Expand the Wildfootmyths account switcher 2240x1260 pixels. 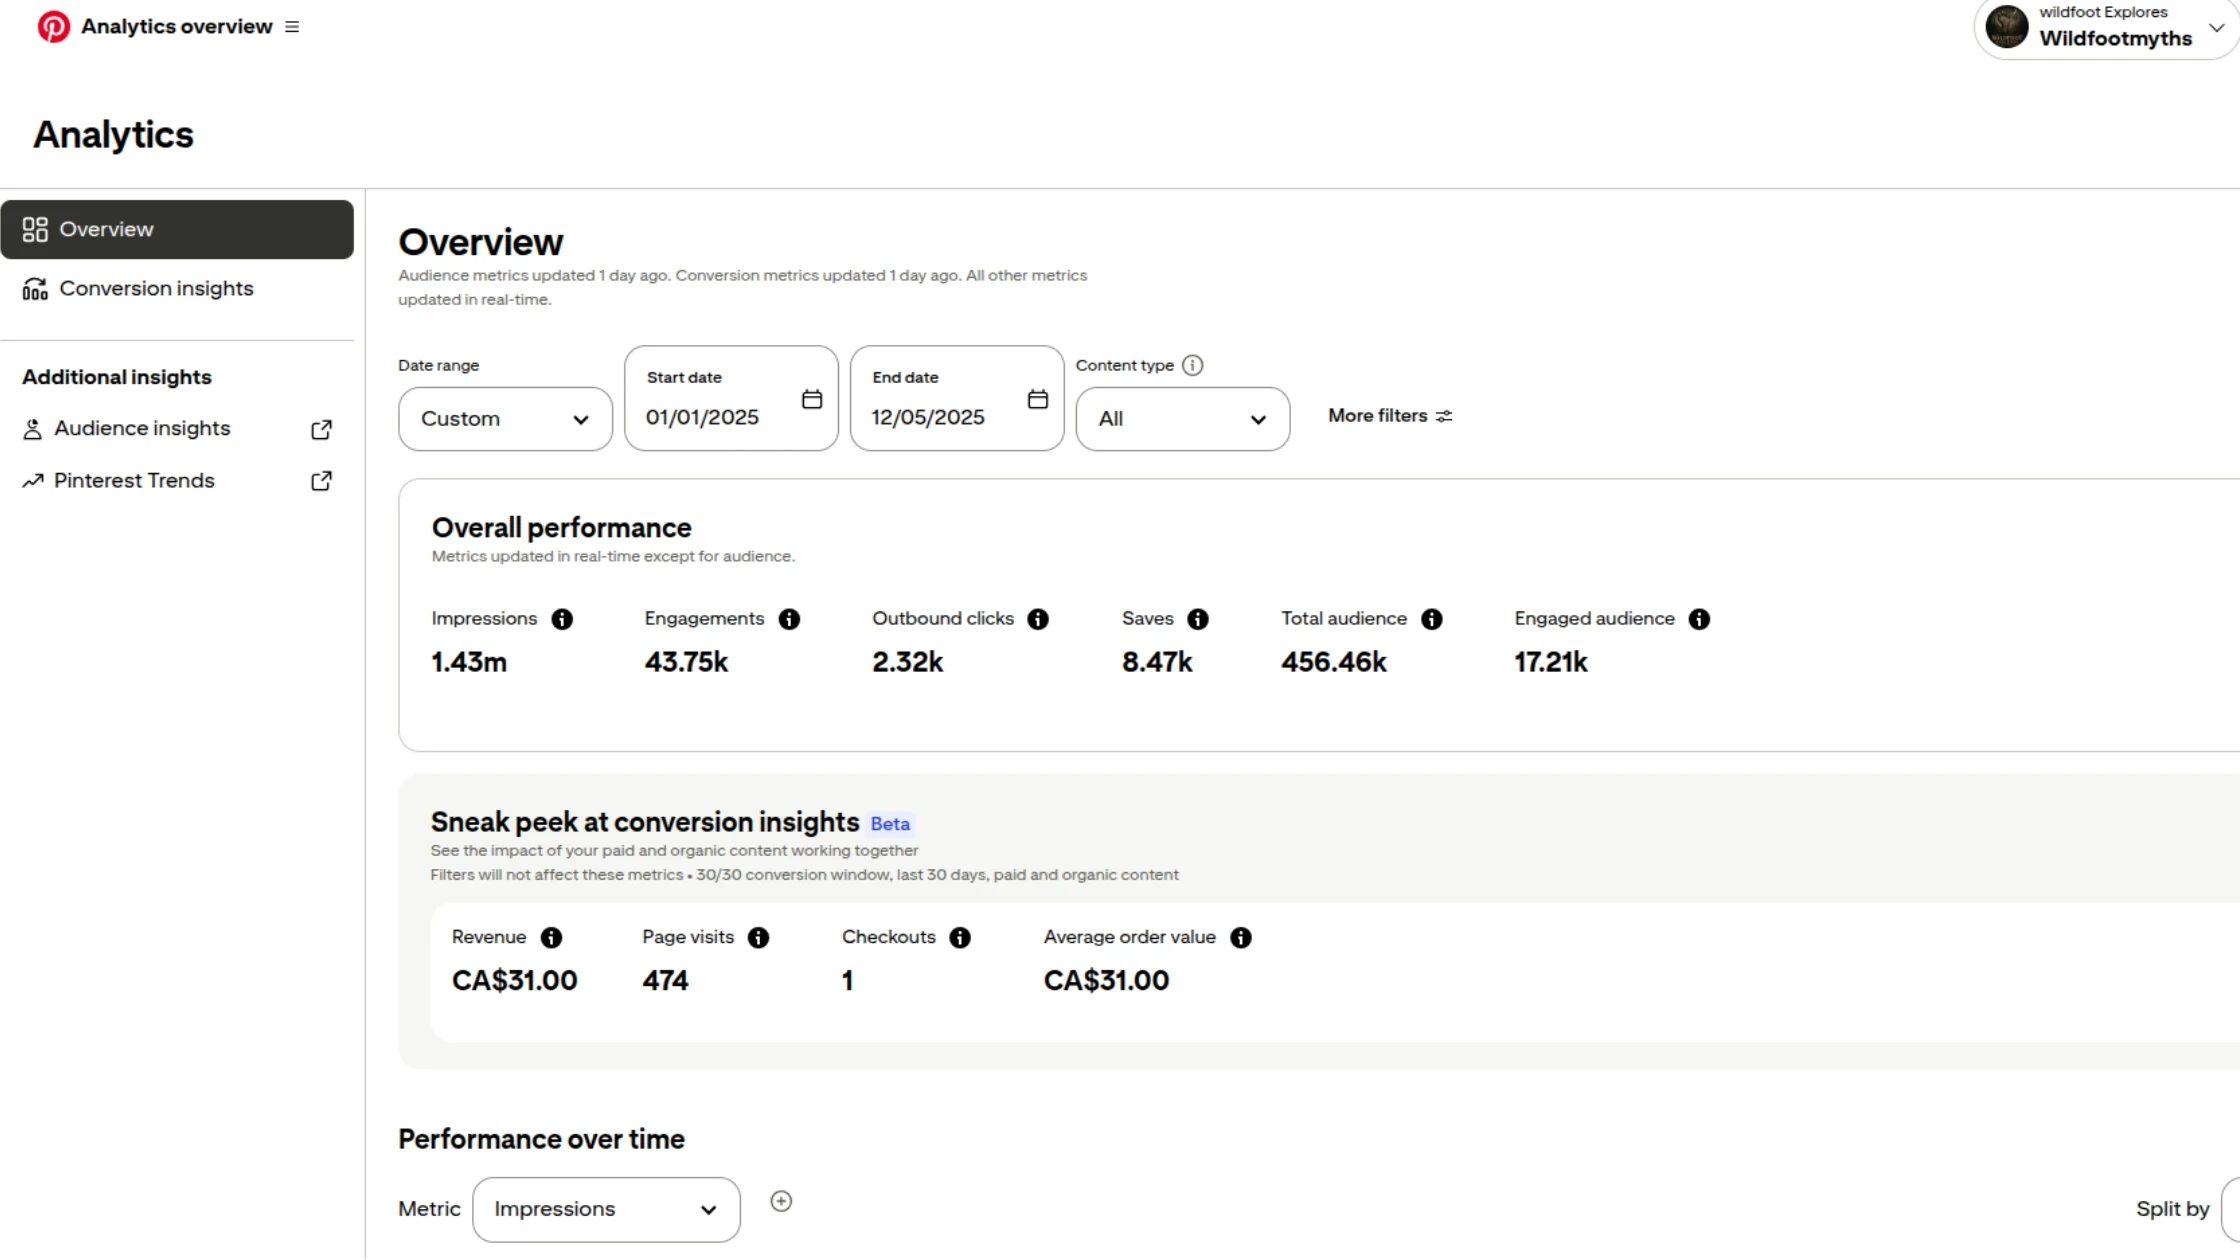tap(2216, 28)
